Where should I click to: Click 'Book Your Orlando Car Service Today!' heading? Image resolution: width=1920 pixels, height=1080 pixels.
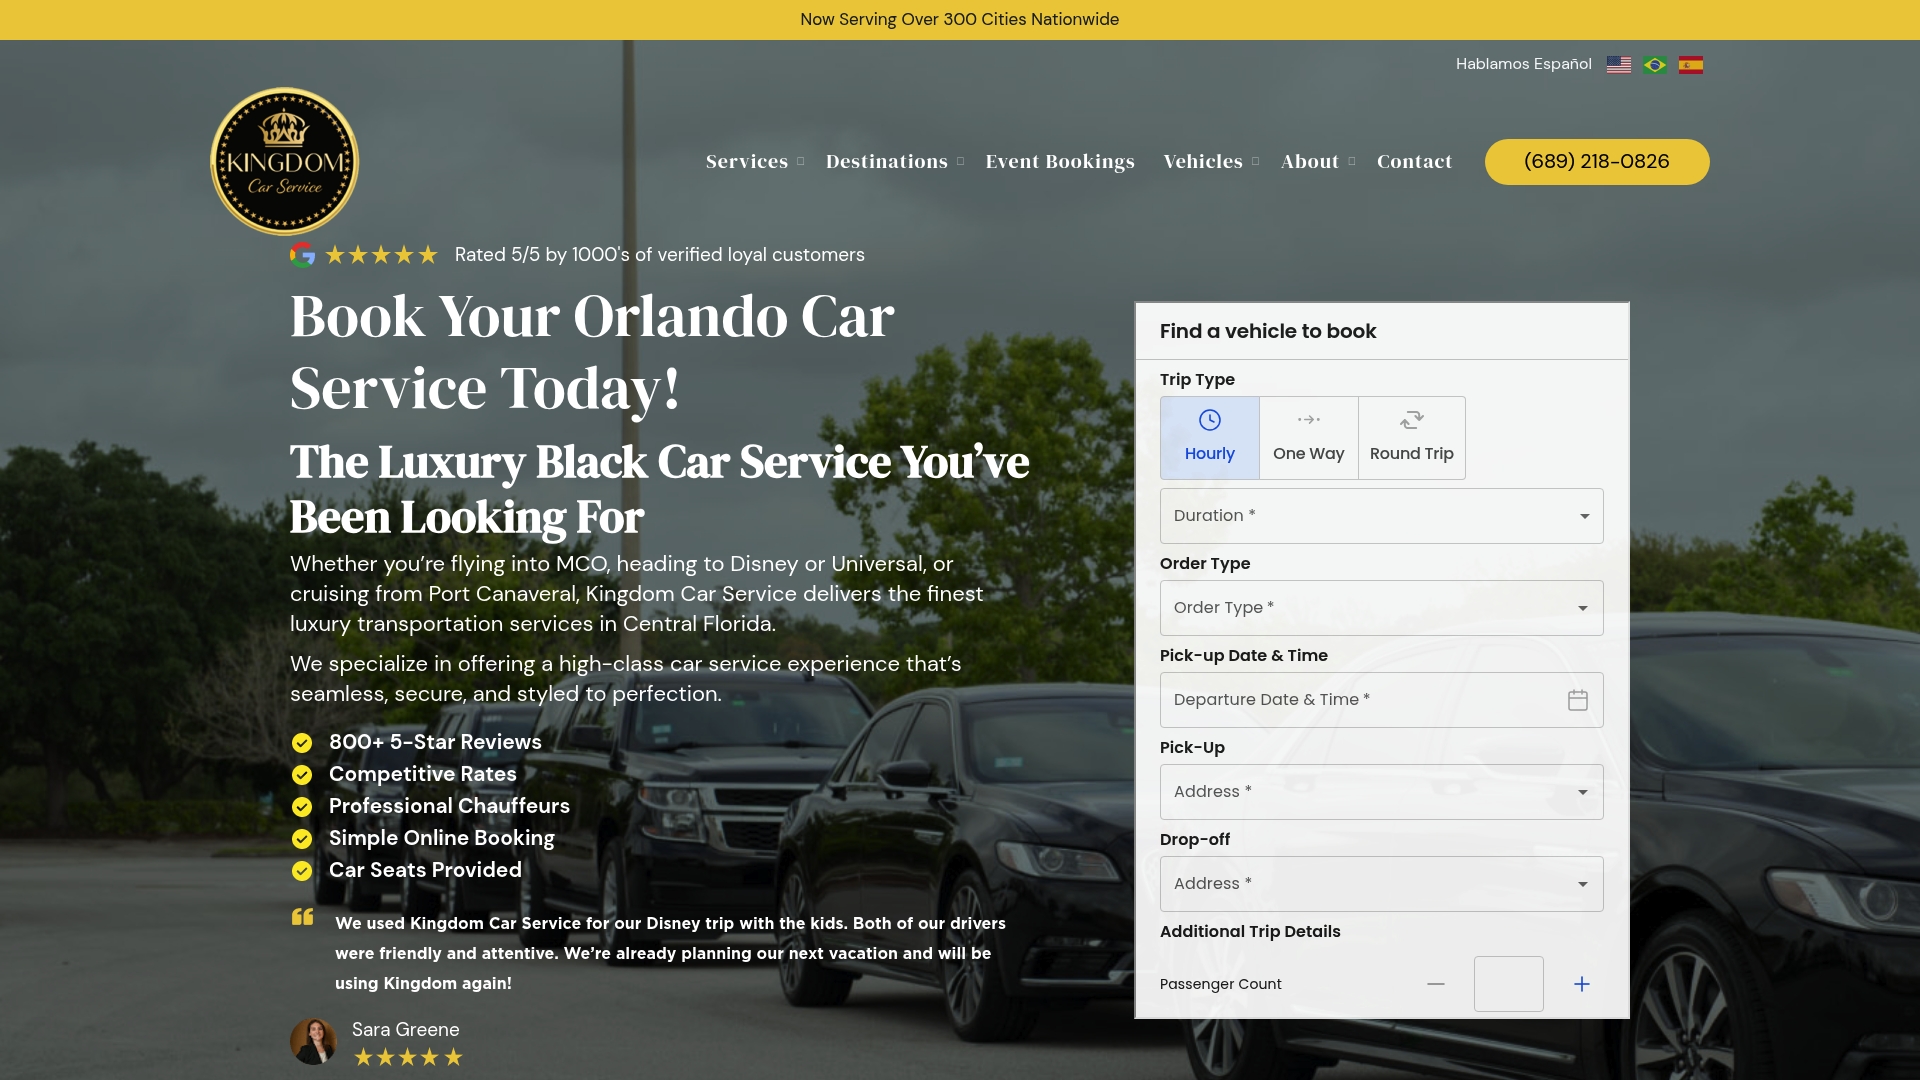(x=592, y=352)
